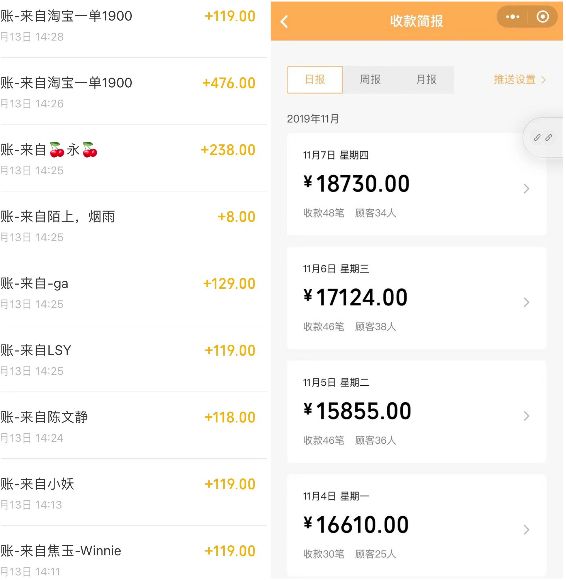Open 推送设置 push settings link
The height and width of the screenshot is (580, 566).
tap(519, 80)
